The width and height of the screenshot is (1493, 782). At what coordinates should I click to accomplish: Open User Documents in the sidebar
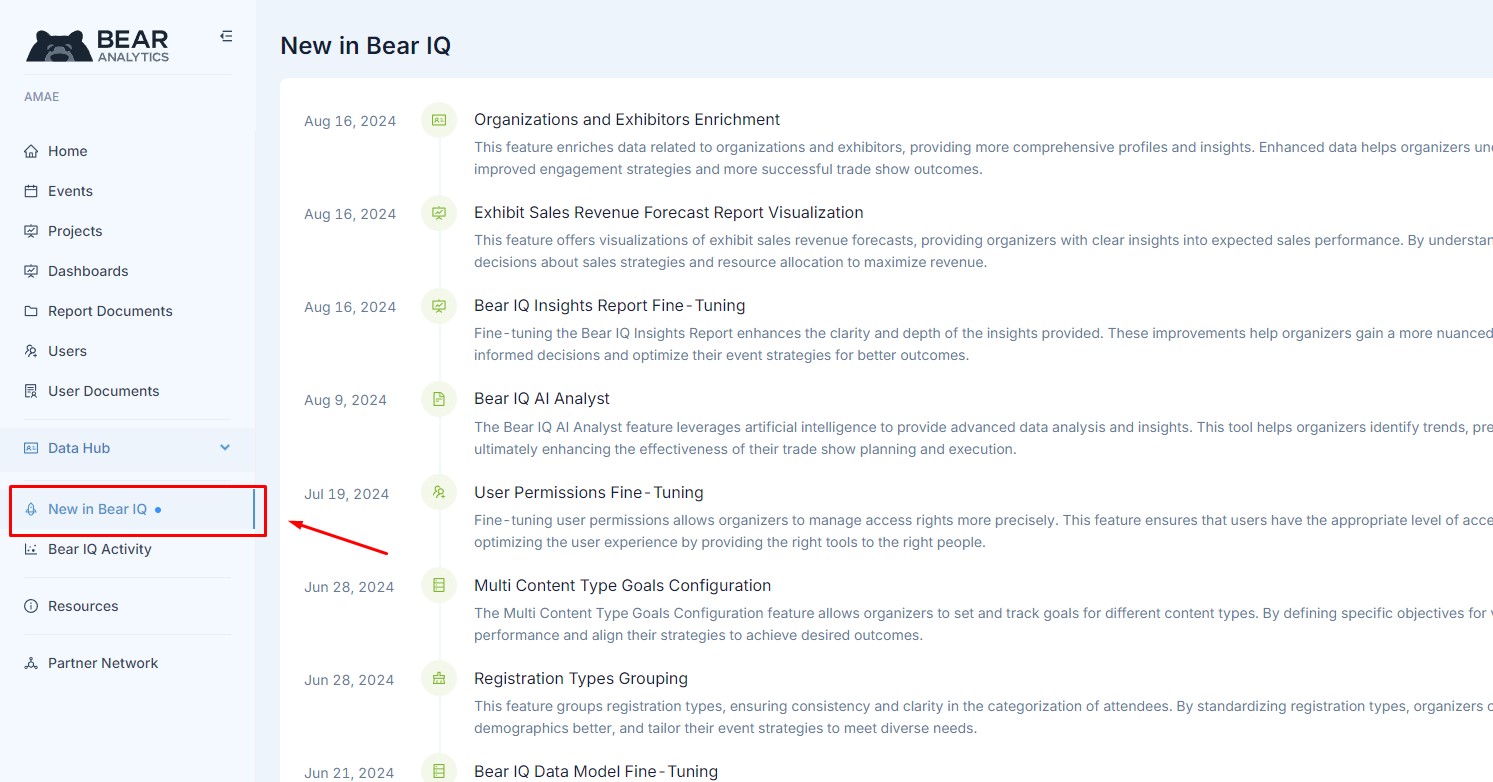(103, 391)
